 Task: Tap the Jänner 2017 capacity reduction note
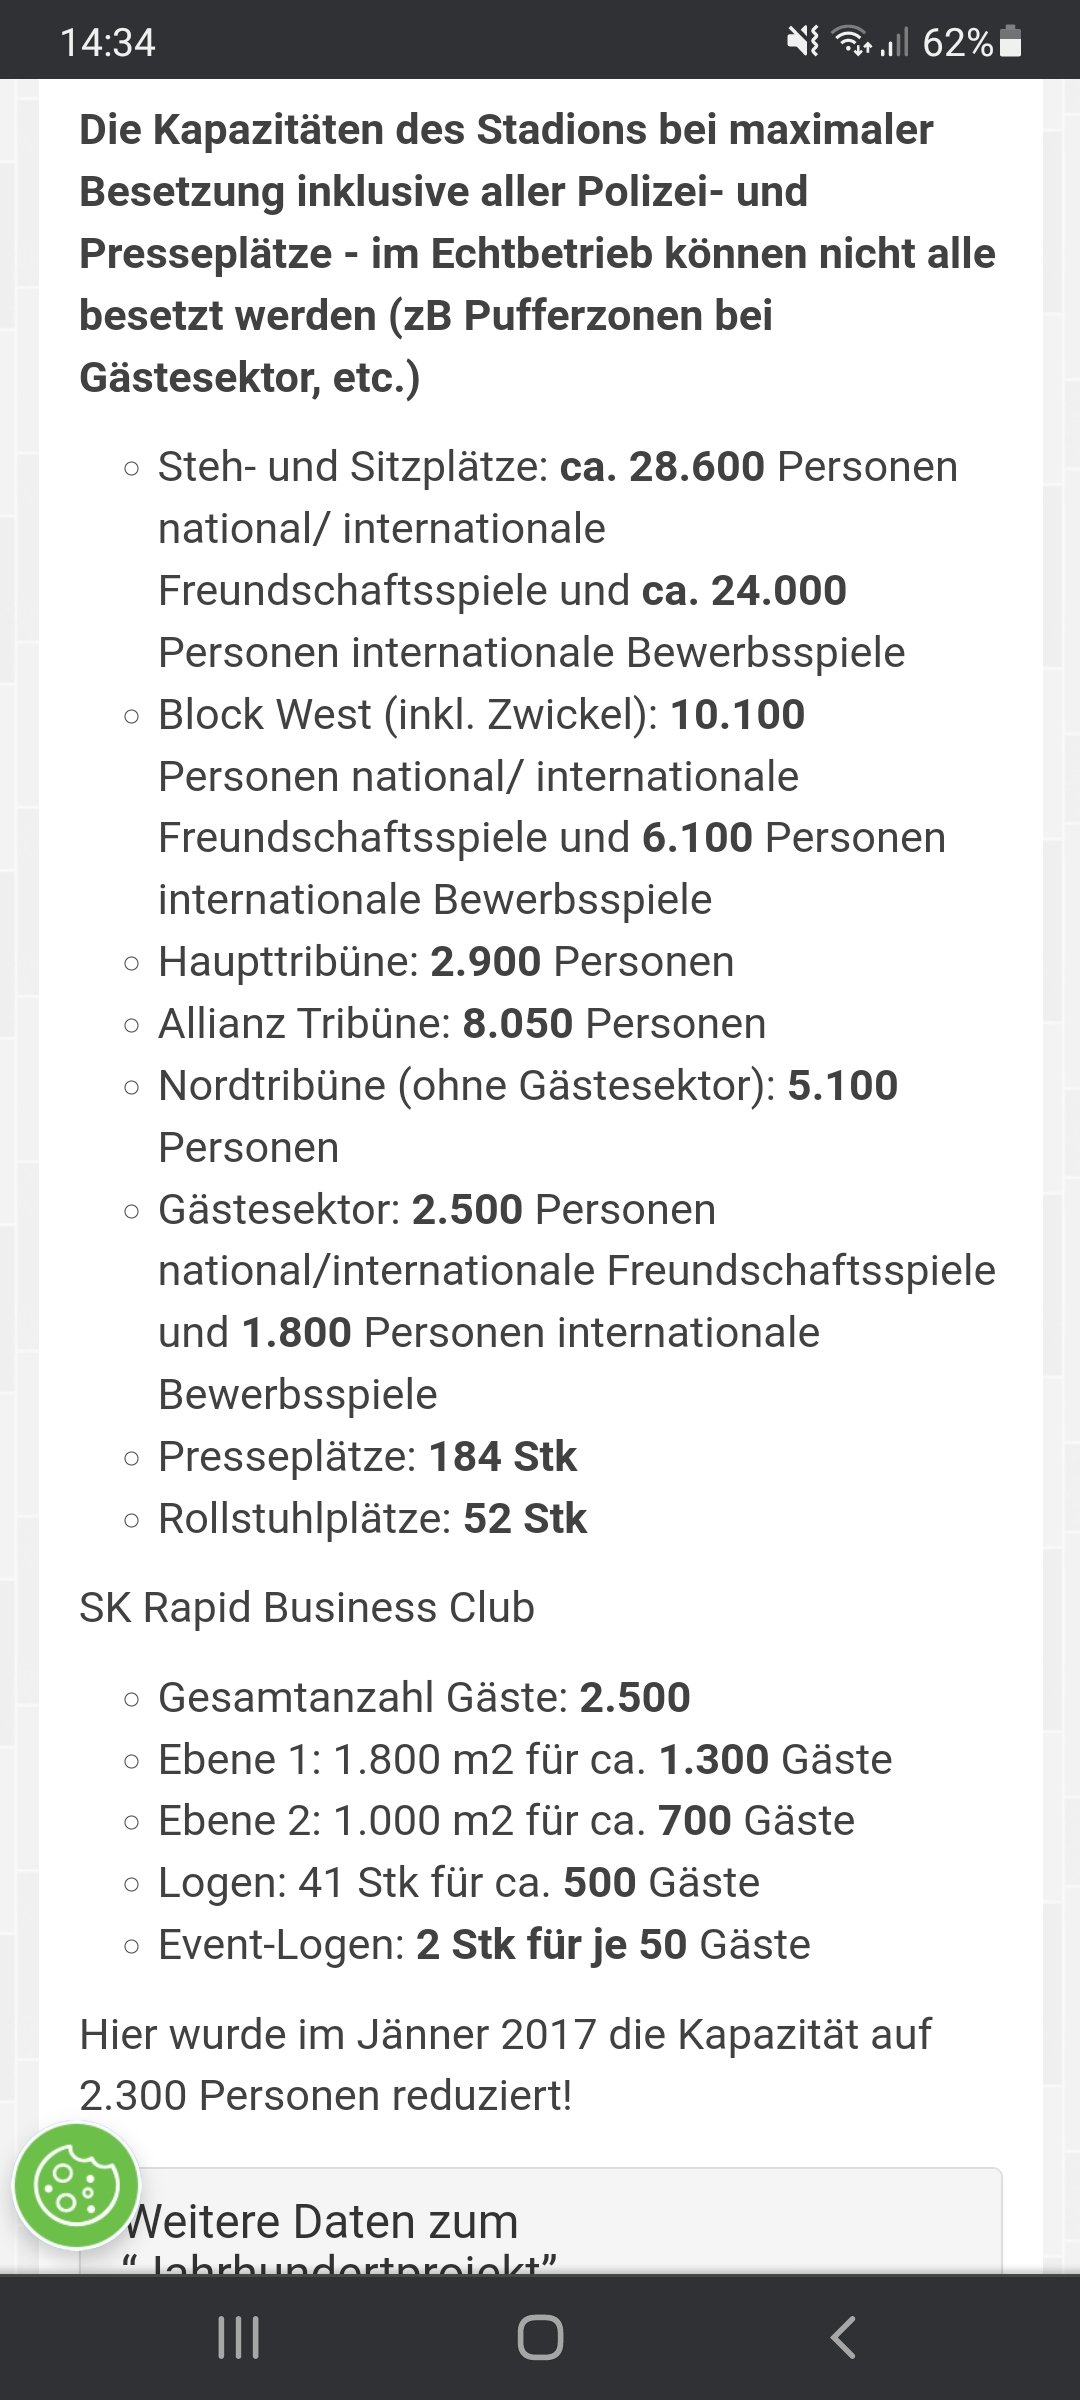click(505, 2065)
